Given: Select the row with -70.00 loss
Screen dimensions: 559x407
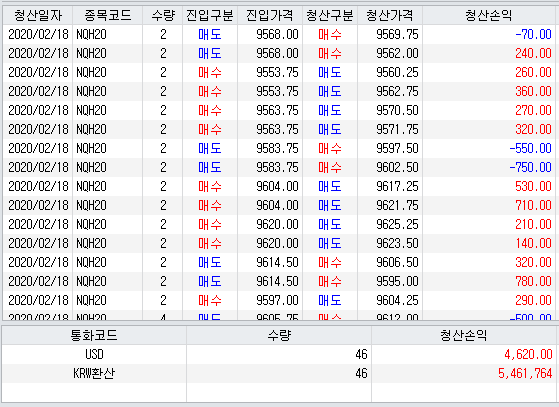Looking at the screenshot, I should pyautogui.click(x=279, y=35).
